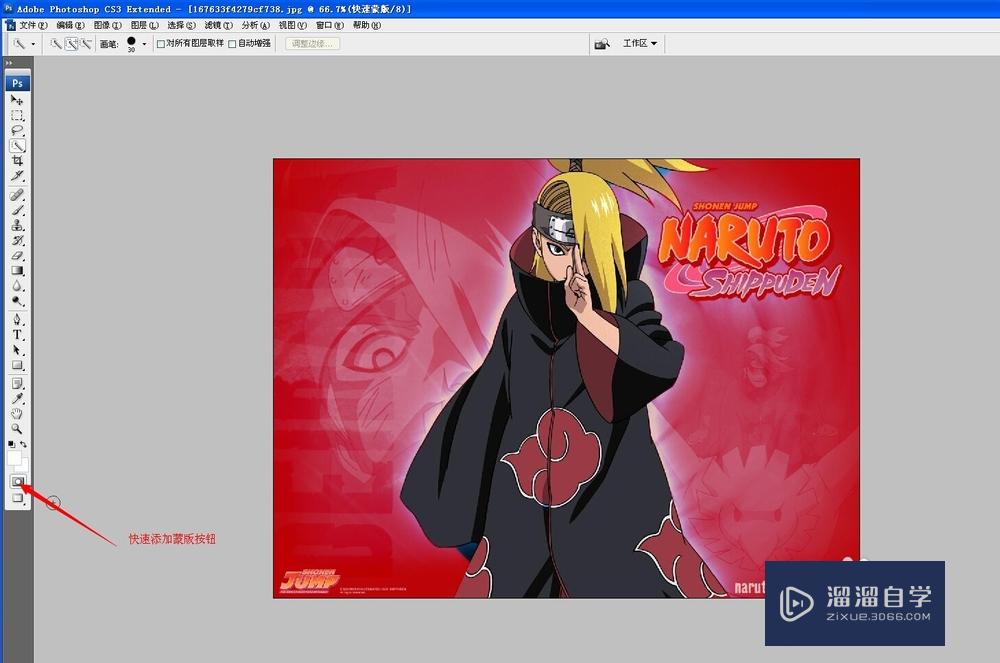This screenshot has height=663, width=1000.
Task: Select the Notes tool
Action: point(17,383)
